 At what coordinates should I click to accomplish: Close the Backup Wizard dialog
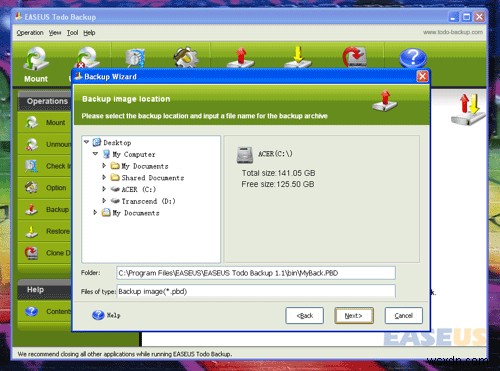[x=422, y=76]
